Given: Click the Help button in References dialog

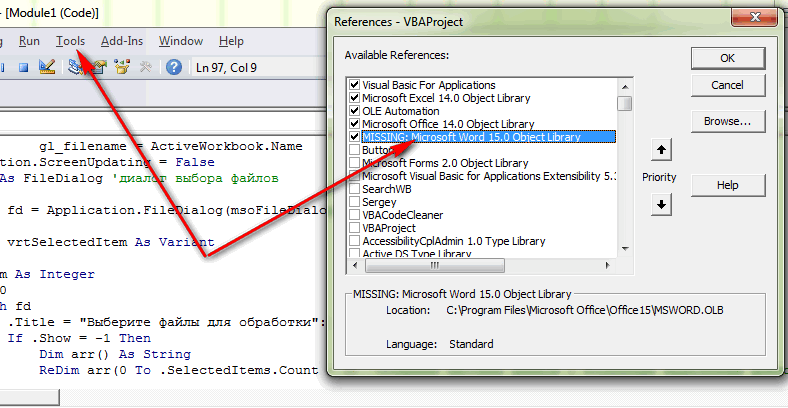Looking at the screenshot, I should [x=728, y=185].
